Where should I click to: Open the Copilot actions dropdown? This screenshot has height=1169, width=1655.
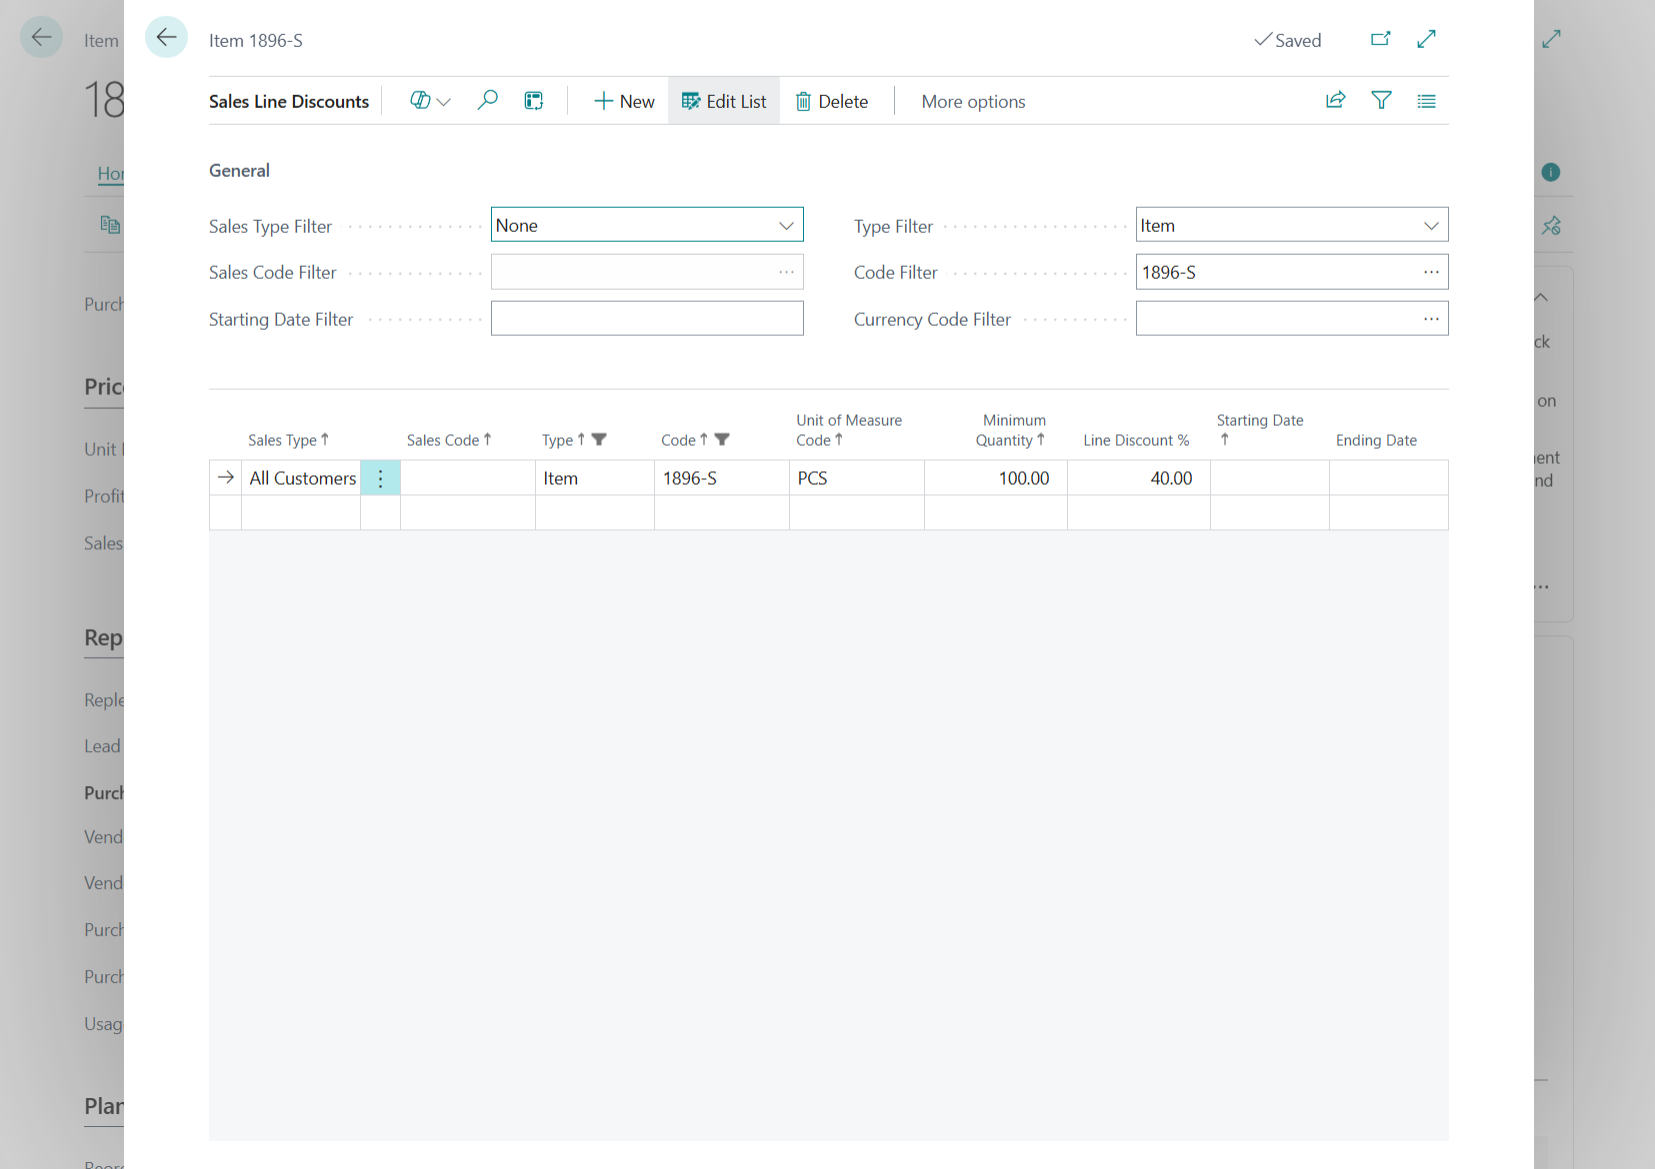tap(431, 101)
